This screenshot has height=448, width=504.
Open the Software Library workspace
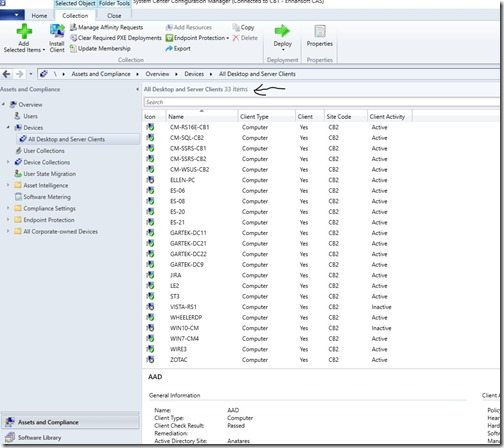70,437
